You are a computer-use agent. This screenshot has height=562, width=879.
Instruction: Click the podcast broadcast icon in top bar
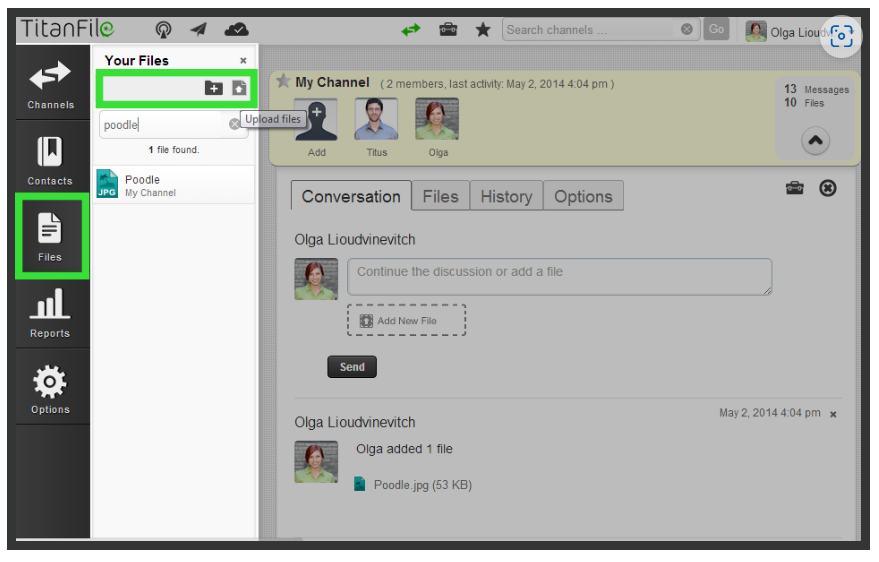coord(163,29)
